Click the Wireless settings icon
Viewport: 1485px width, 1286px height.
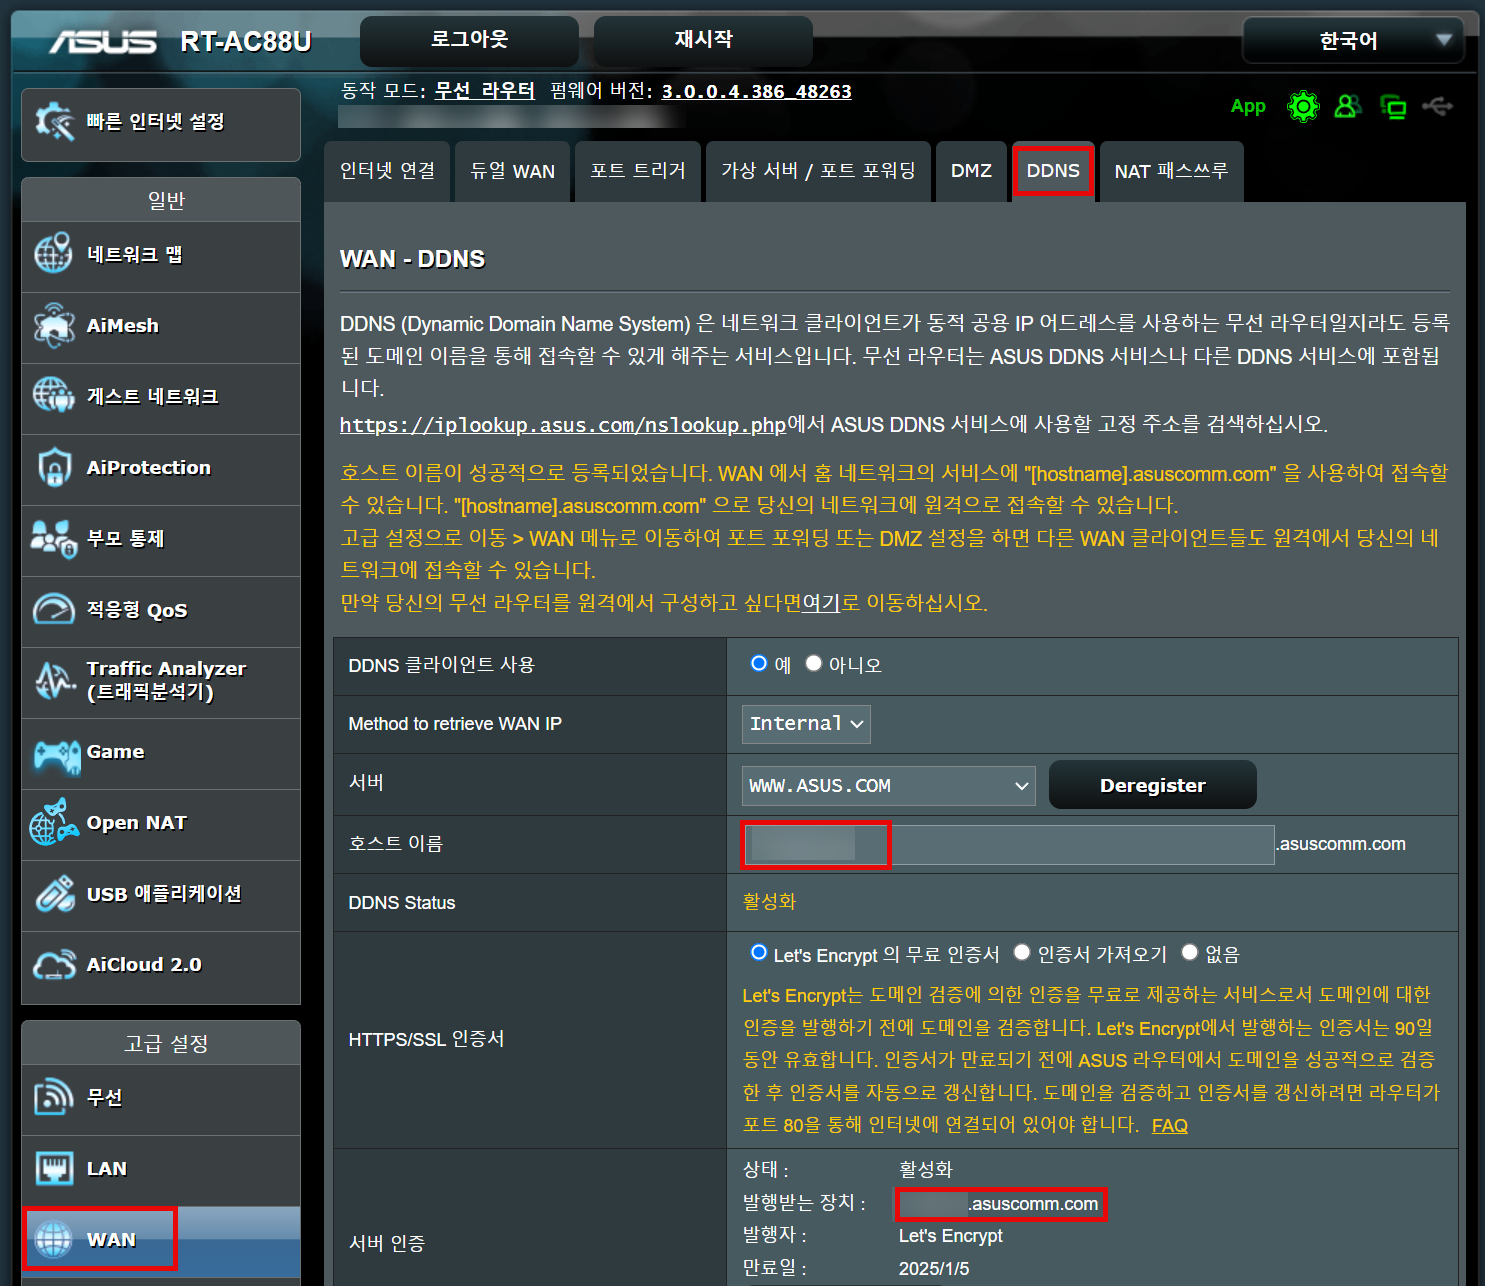click(53, 1097)
